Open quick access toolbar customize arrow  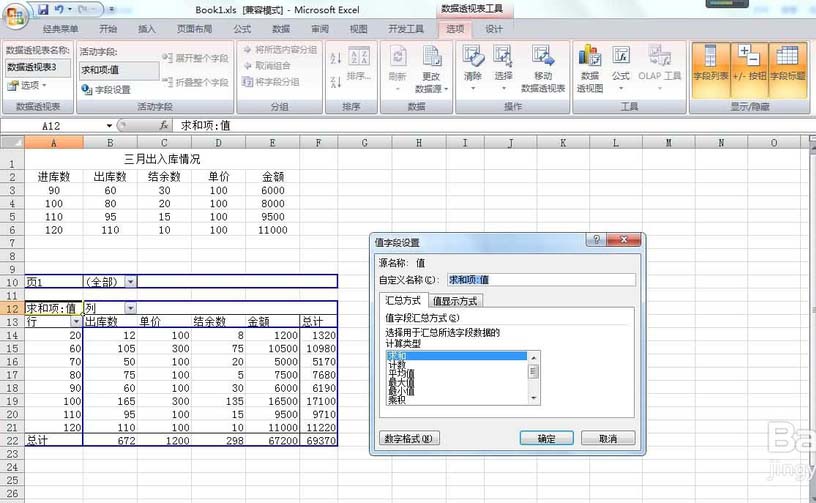click(112, 9)
